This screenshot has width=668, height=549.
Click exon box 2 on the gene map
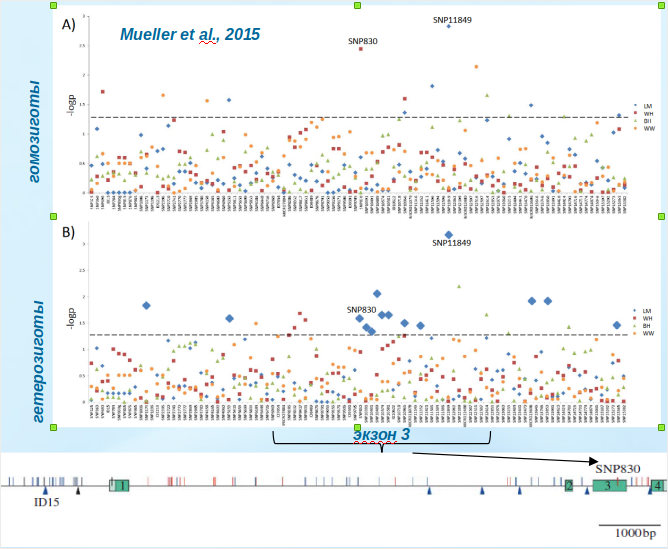click(569, 486)
